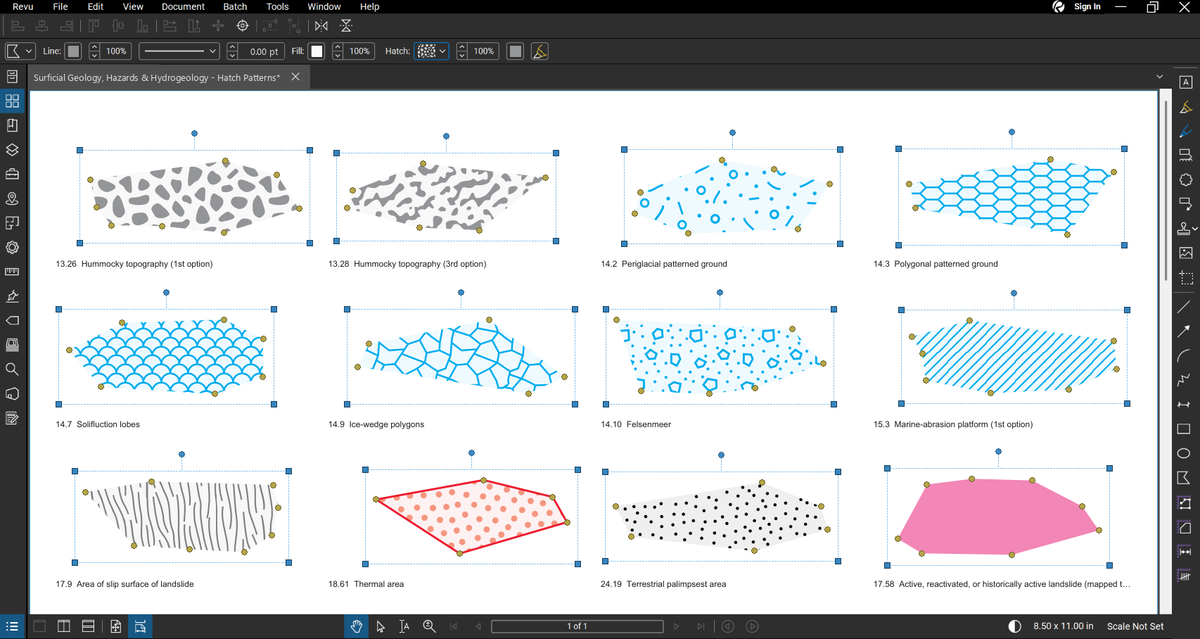Toggle single page view mode
This screenshot has width=1200, height=639.
[x=39, y=626]
